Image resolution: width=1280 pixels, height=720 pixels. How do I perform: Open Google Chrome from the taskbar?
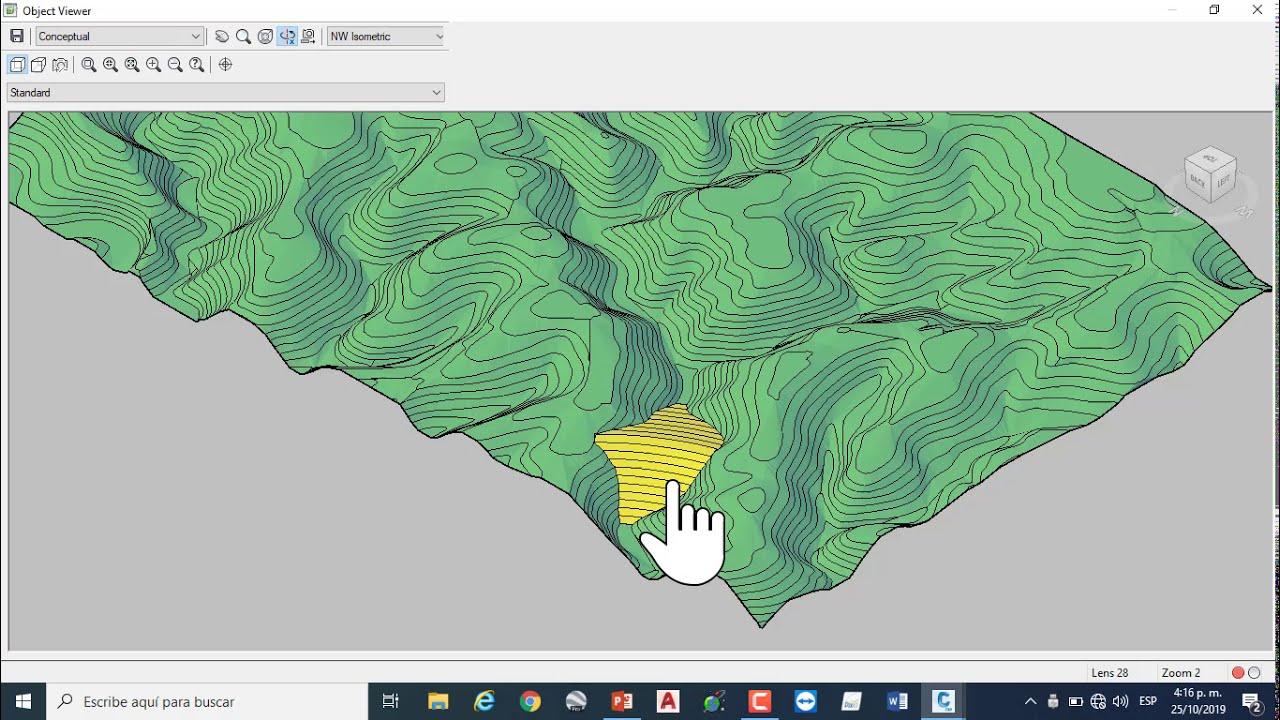[530, 702]
